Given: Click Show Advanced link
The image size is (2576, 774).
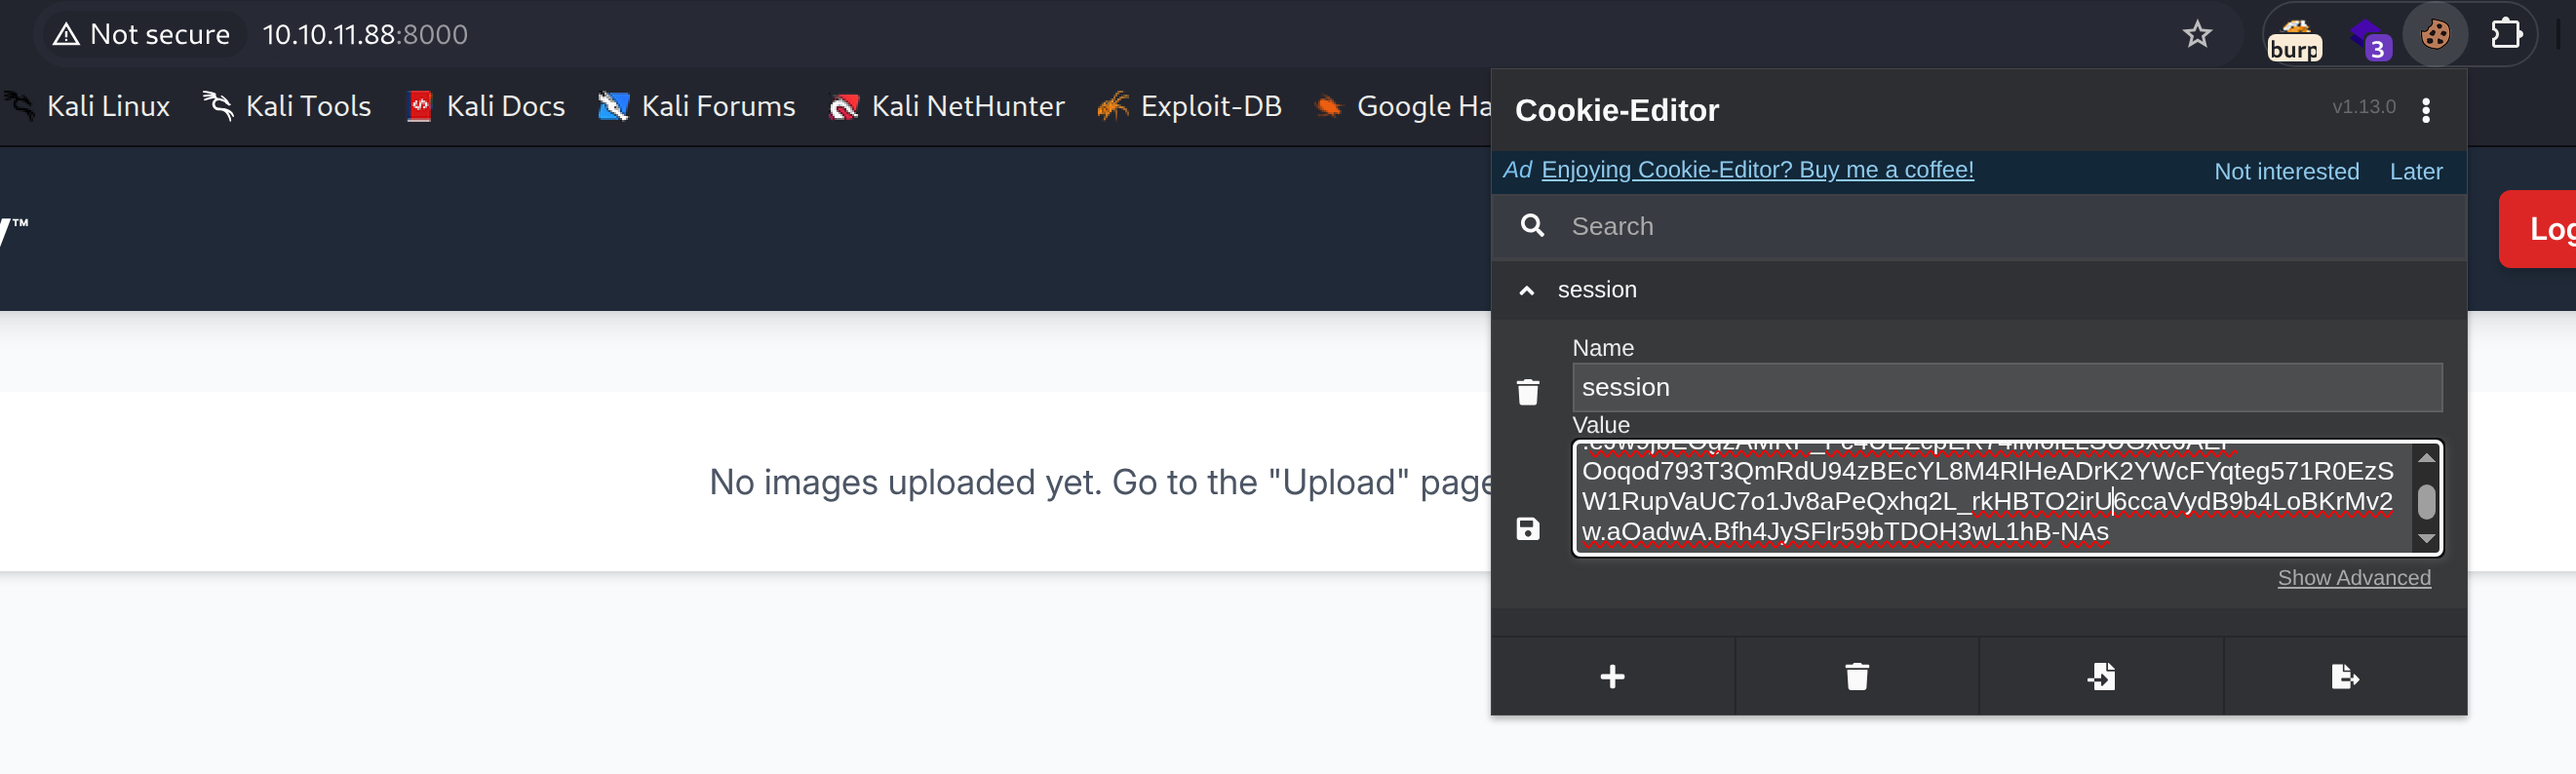Looking at the screenshot, I should click(2353, 578).
